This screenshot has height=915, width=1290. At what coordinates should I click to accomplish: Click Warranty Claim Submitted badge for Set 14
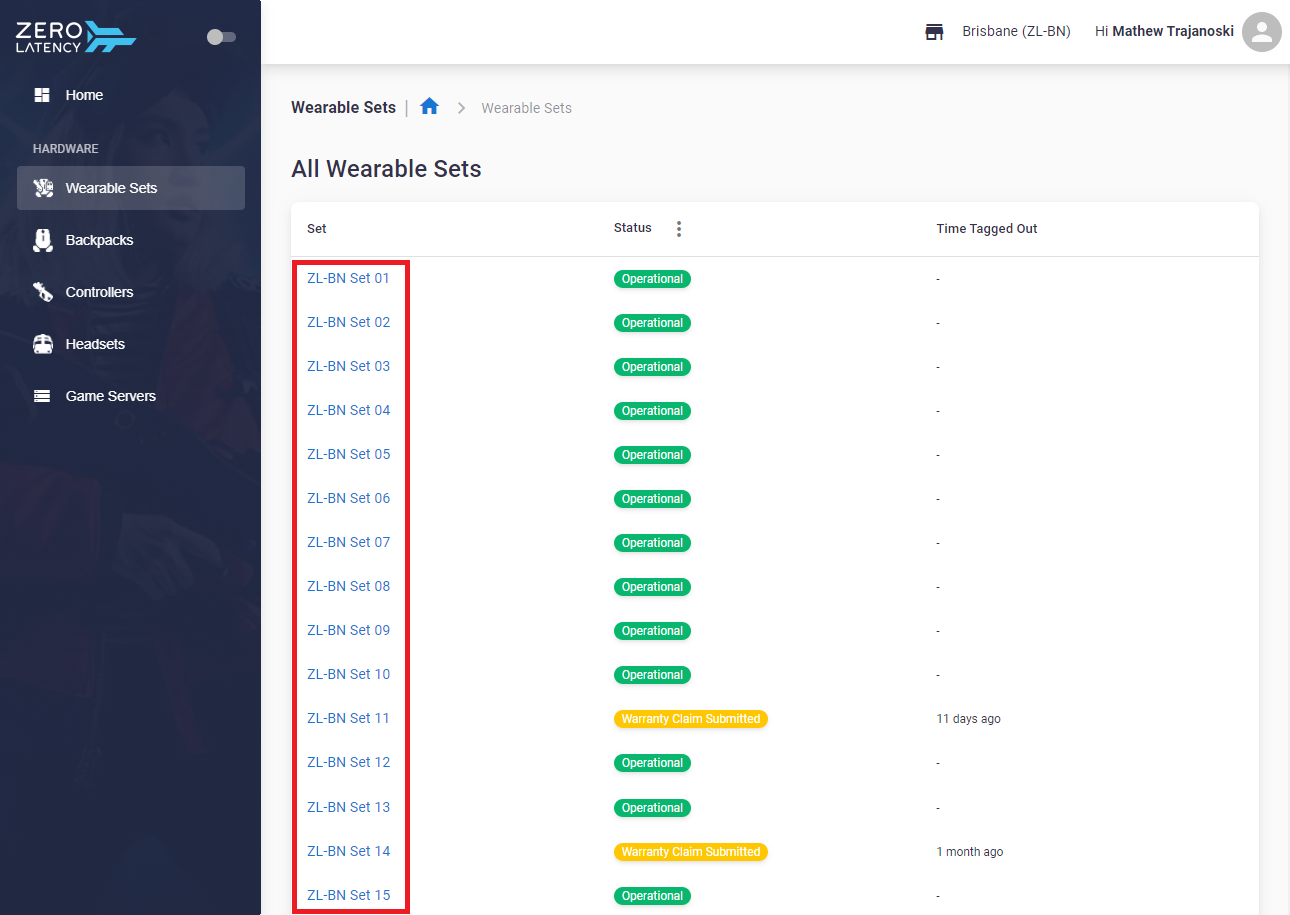click(691, 852)
